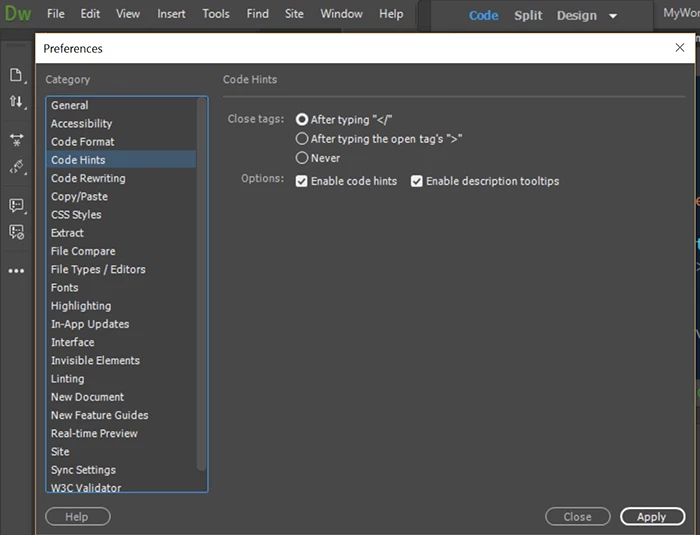
Task: Open the MyWor workspace switcher at top right
Action: [681, 13]
